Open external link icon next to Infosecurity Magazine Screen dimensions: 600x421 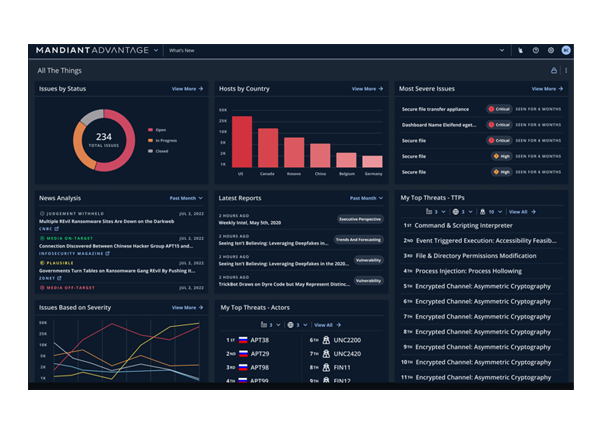click(108, 253)
